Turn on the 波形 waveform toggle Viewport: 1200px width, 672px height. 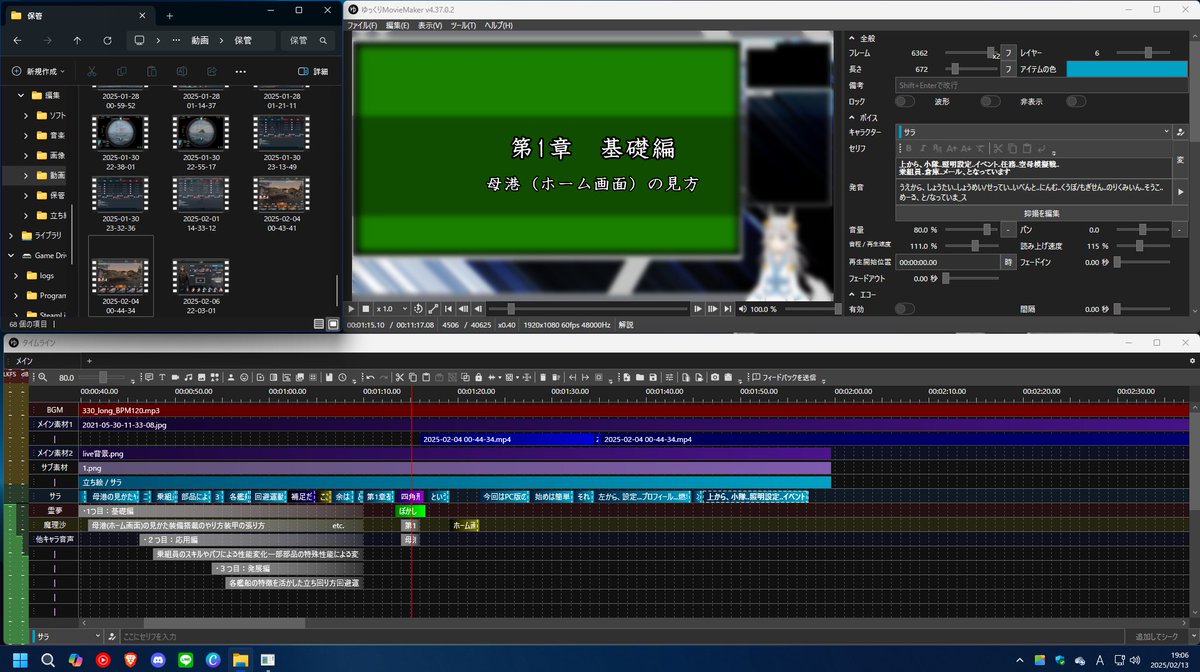pyautogui.click(x=990, y=101)
